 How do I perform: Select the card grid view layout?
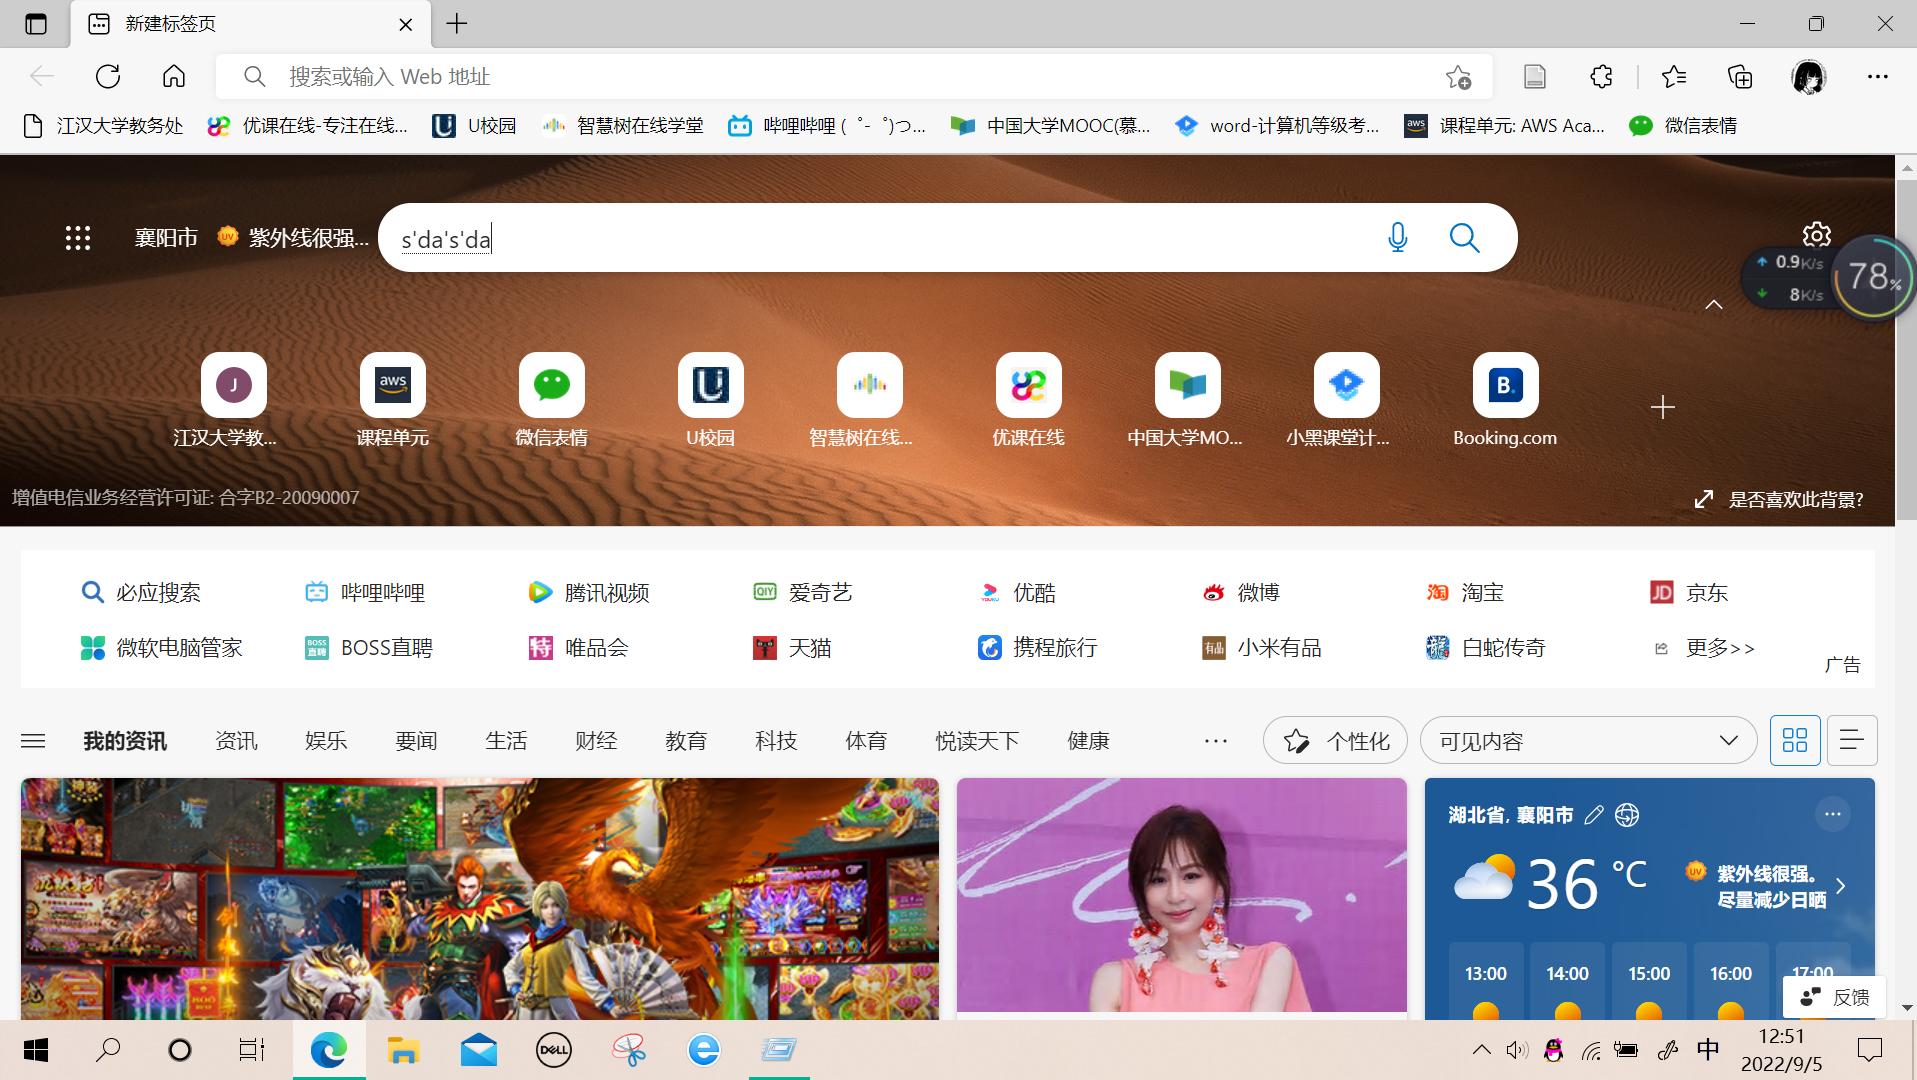1795,740
